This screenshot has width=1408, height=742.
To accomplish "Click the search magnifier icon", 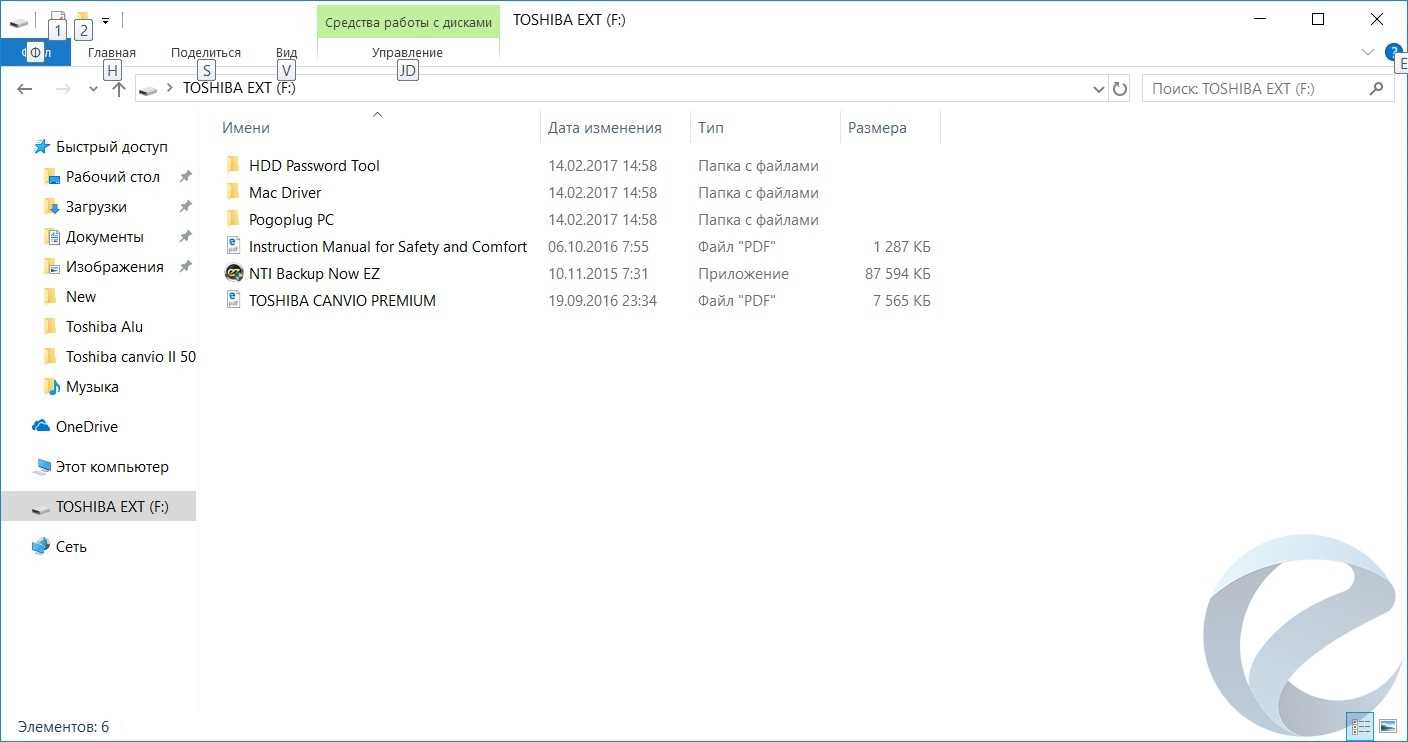I will point(1377,89).
